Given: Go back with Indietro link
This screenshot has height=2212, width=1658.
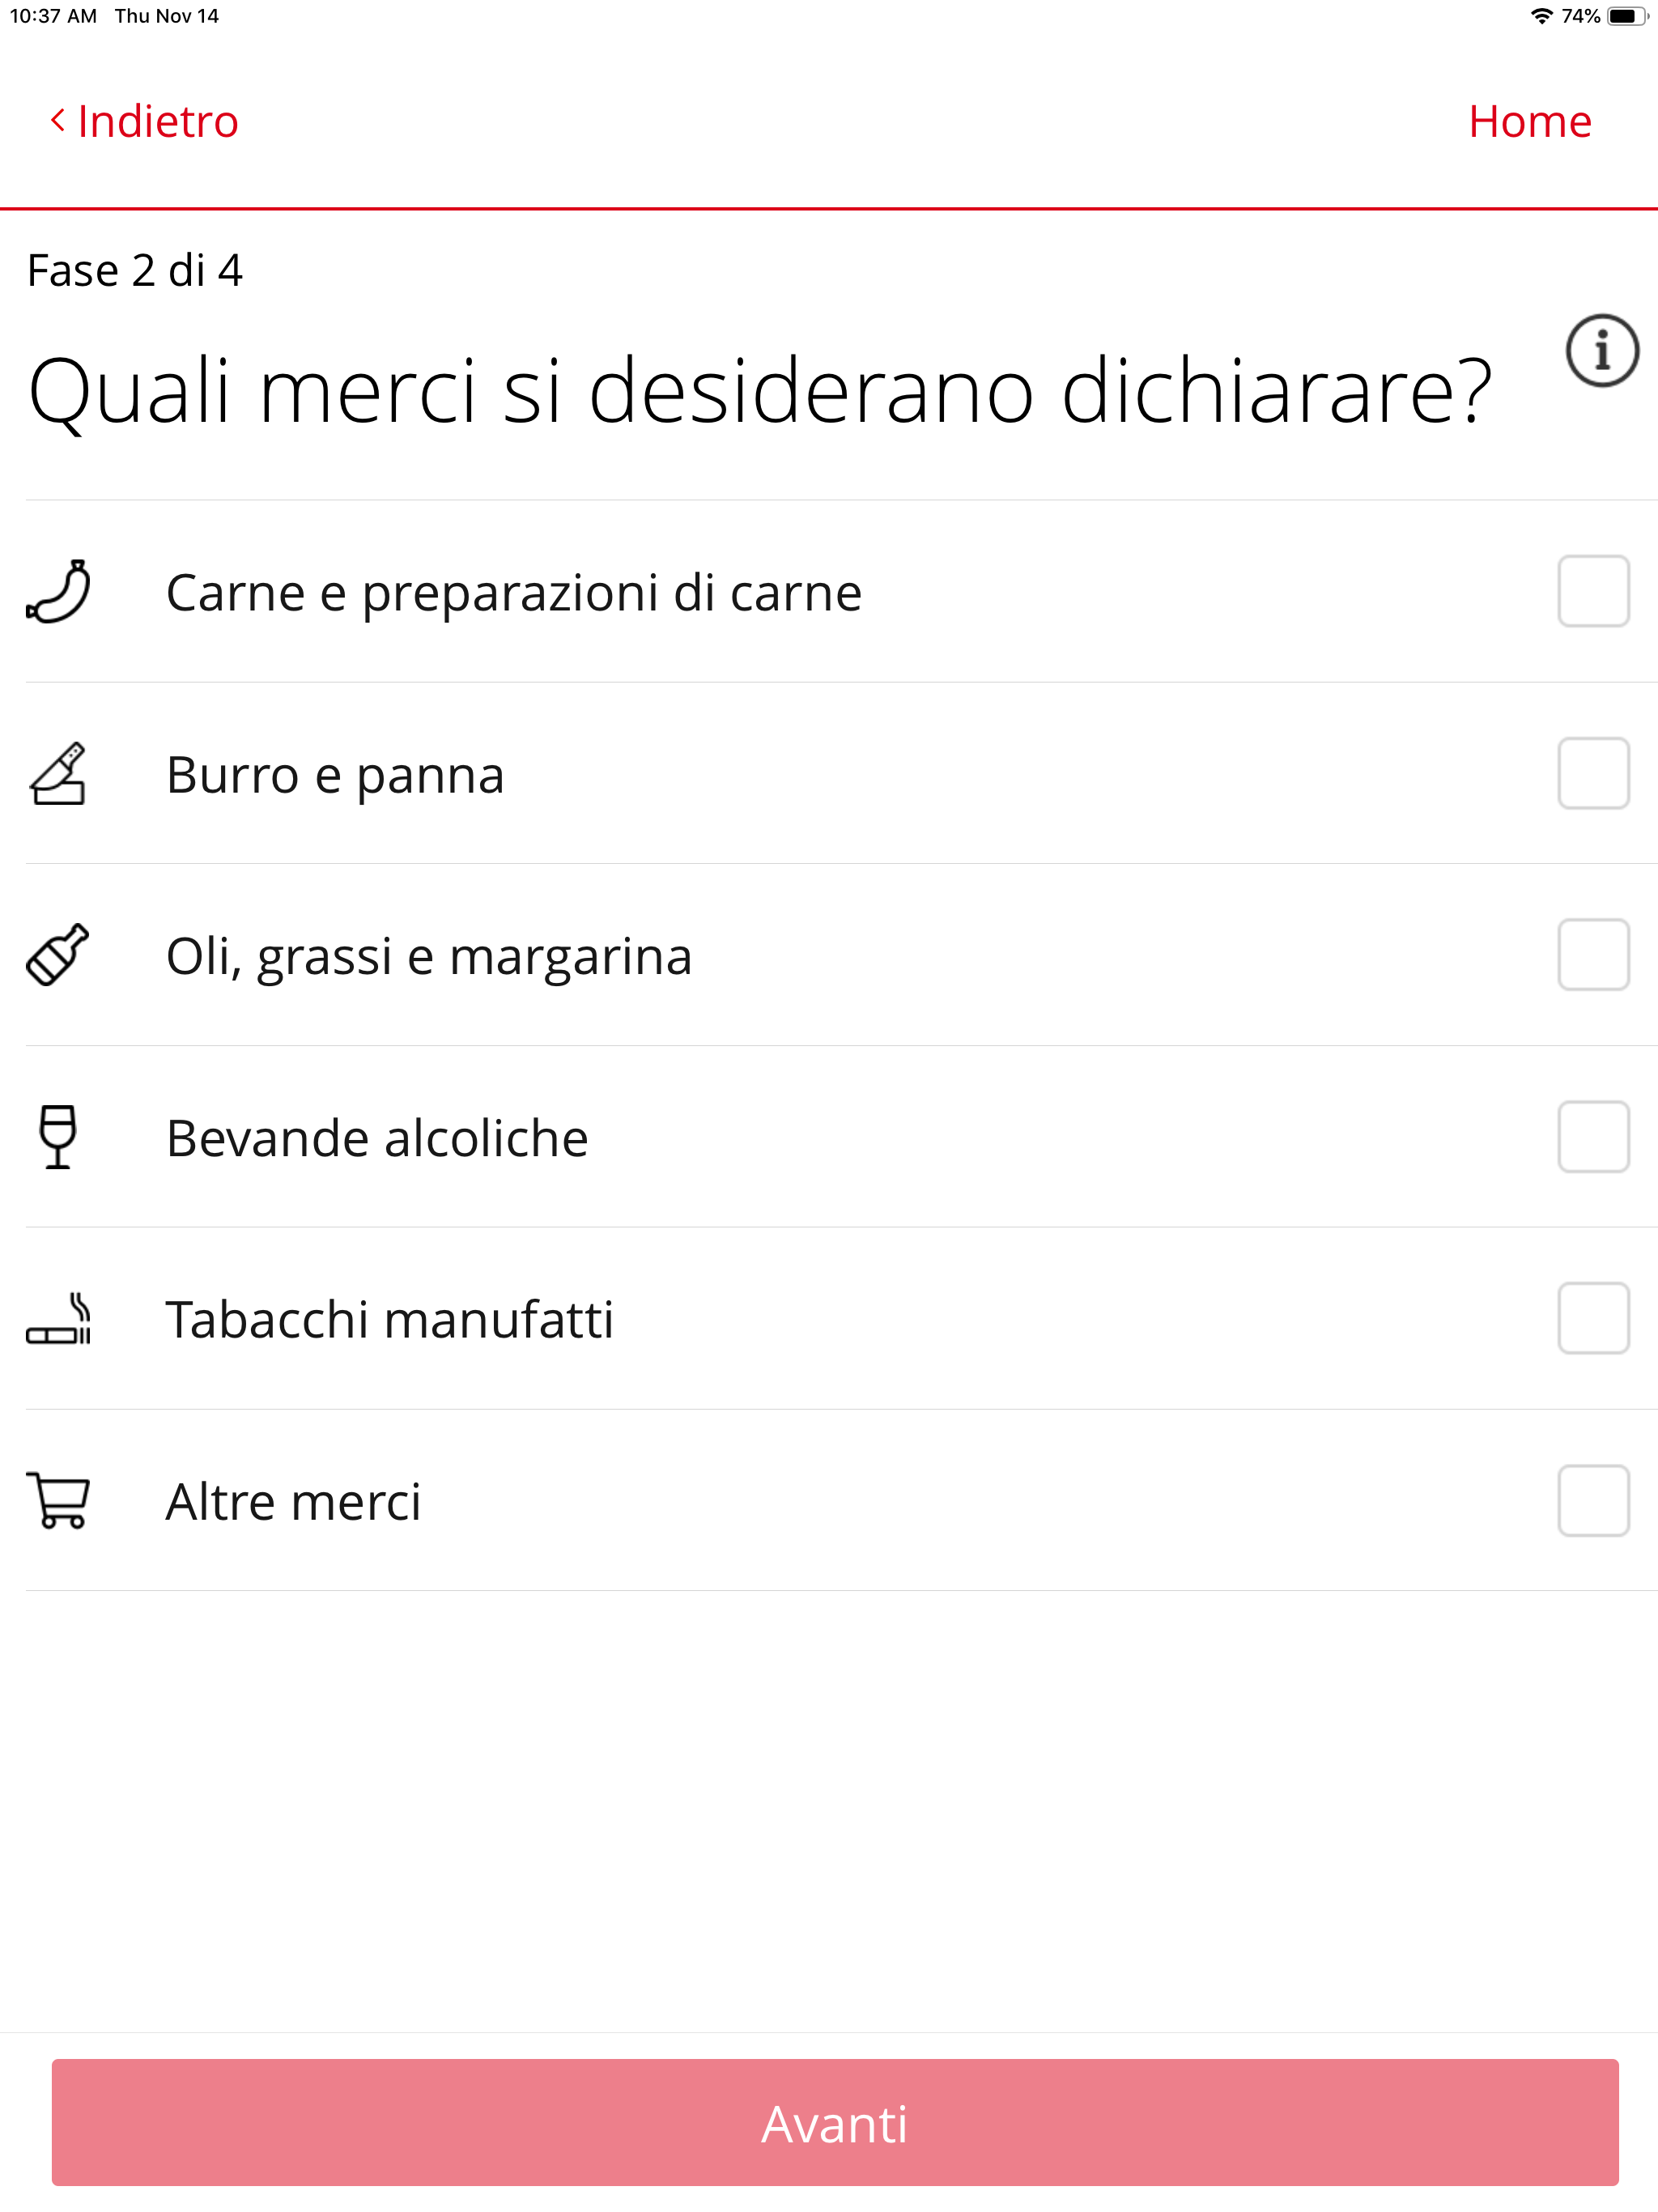Looking at the screenshot, I should pos(158,121).
